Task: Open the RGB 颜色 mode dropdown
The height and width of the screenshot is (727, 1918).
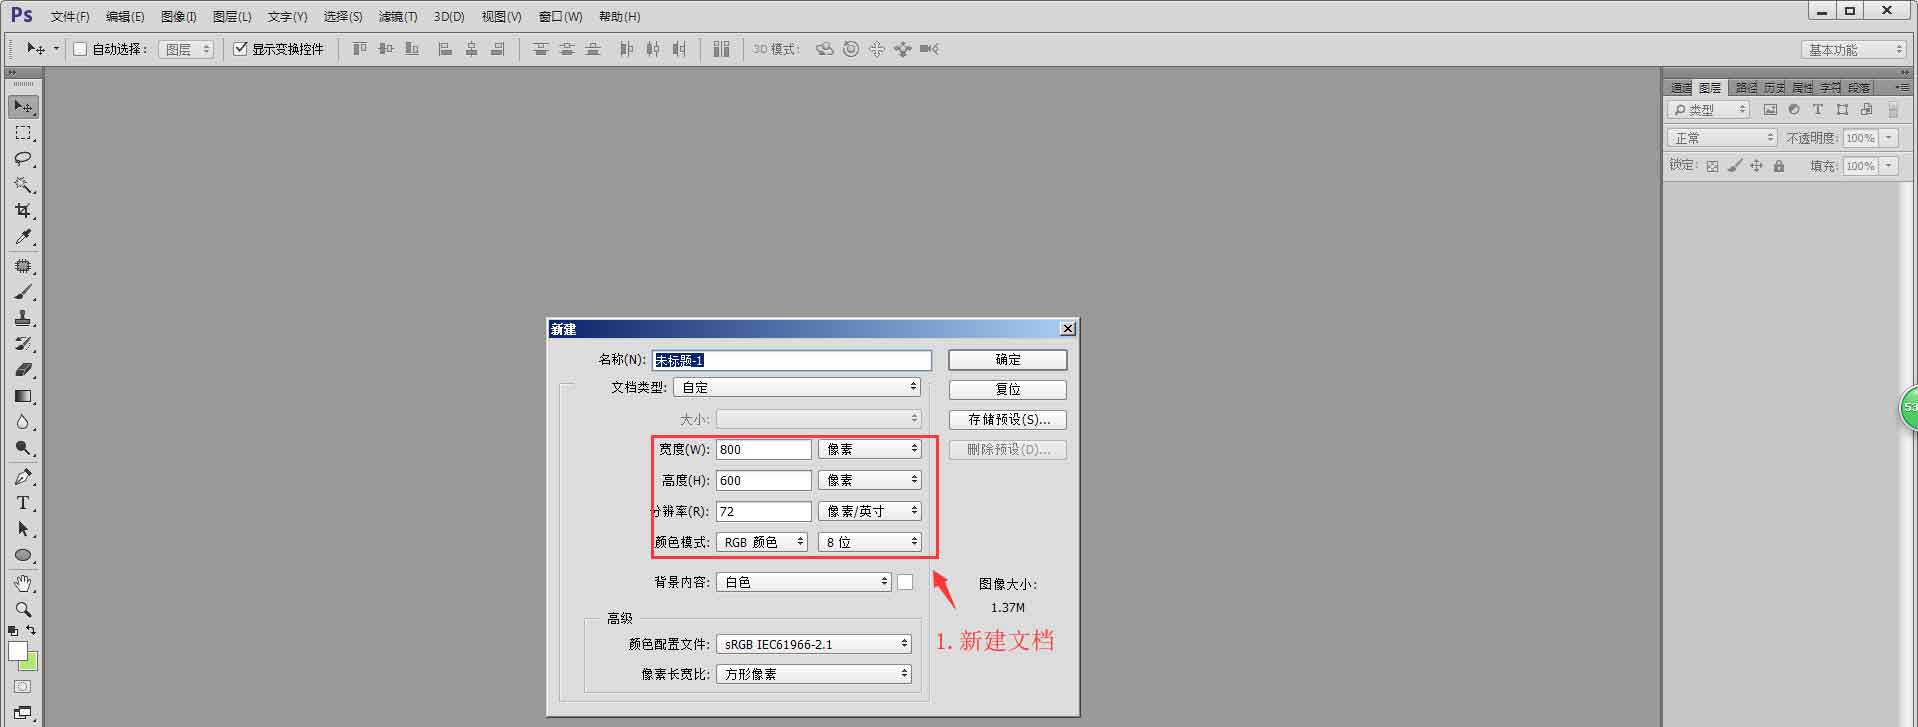Action: [x=762, y=542]
